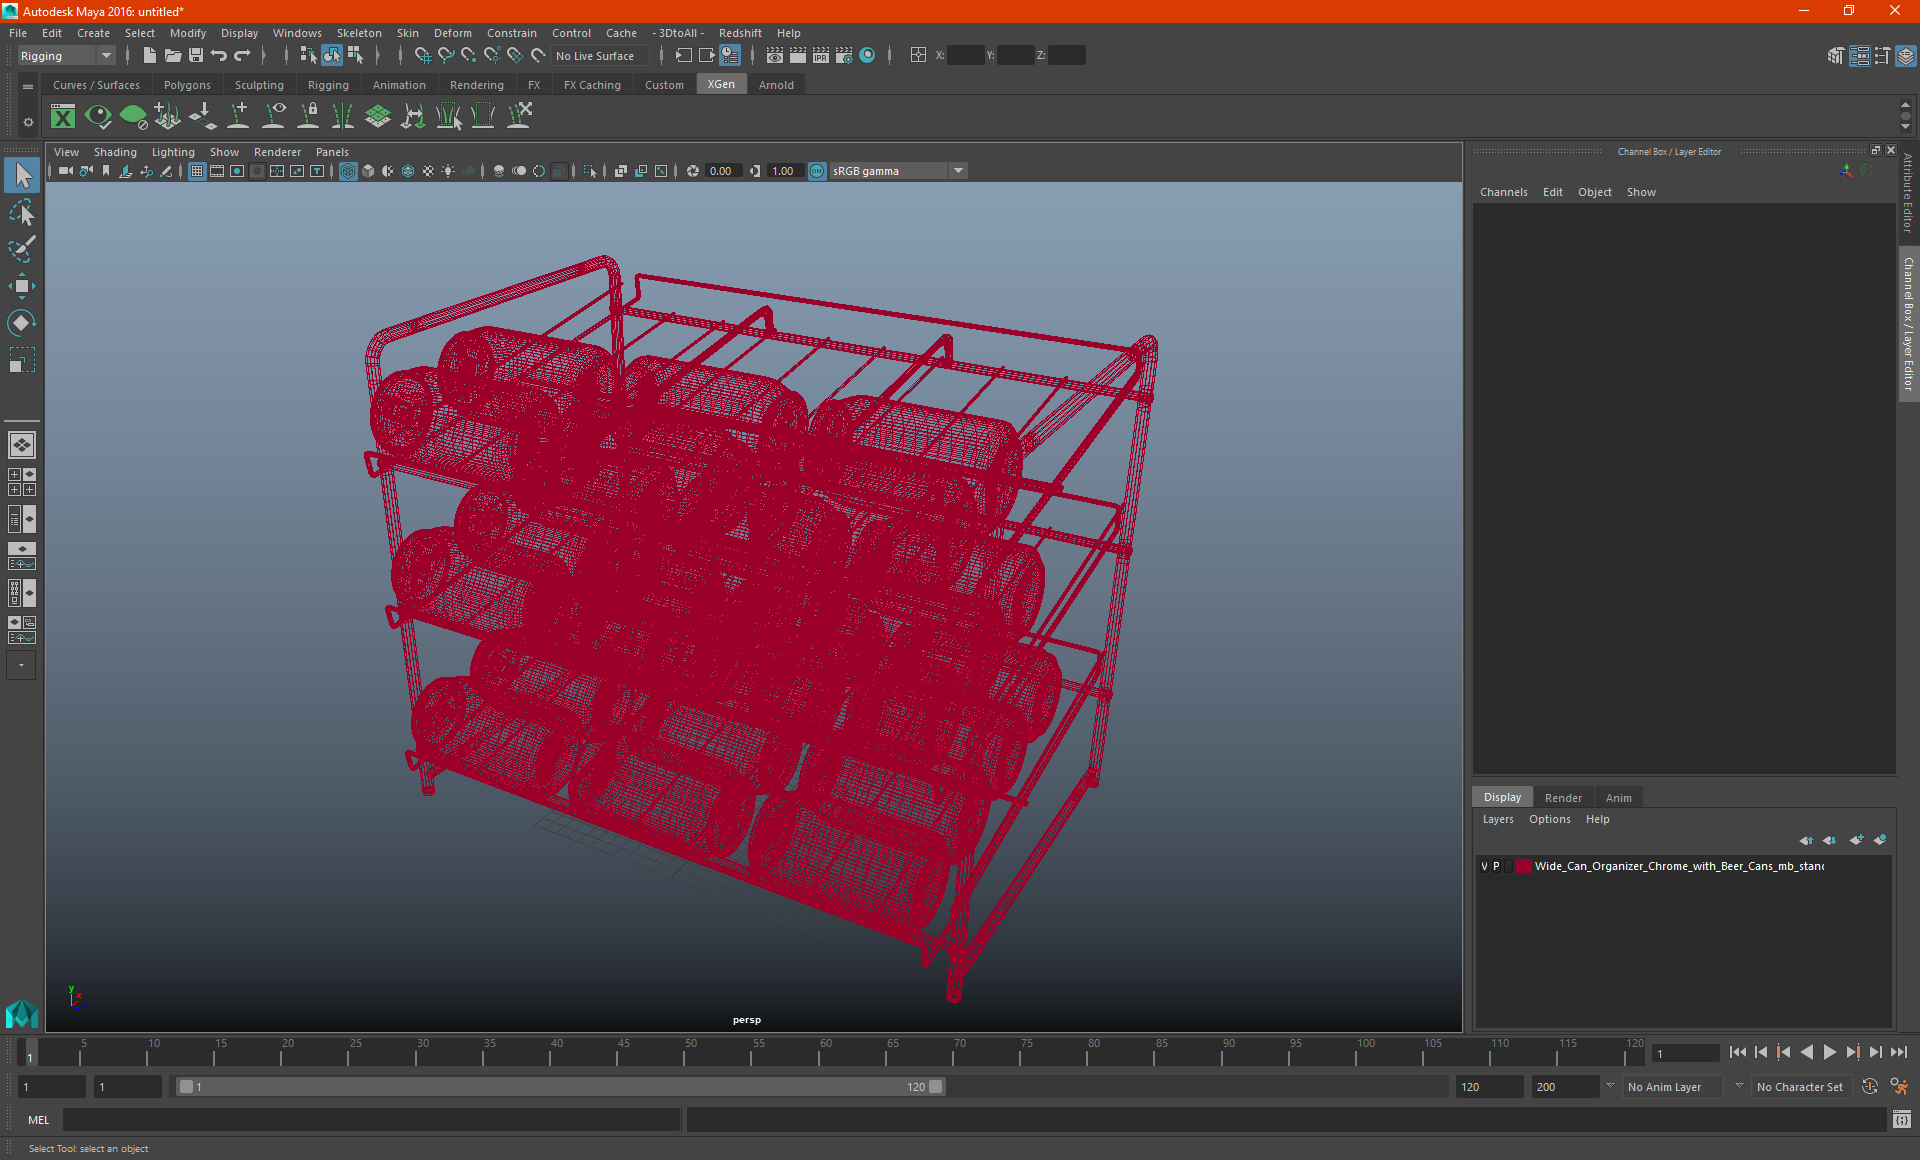Select the Move tool
The height and width of the screenshot is (1160, 1920).
(x=22, y=286)
